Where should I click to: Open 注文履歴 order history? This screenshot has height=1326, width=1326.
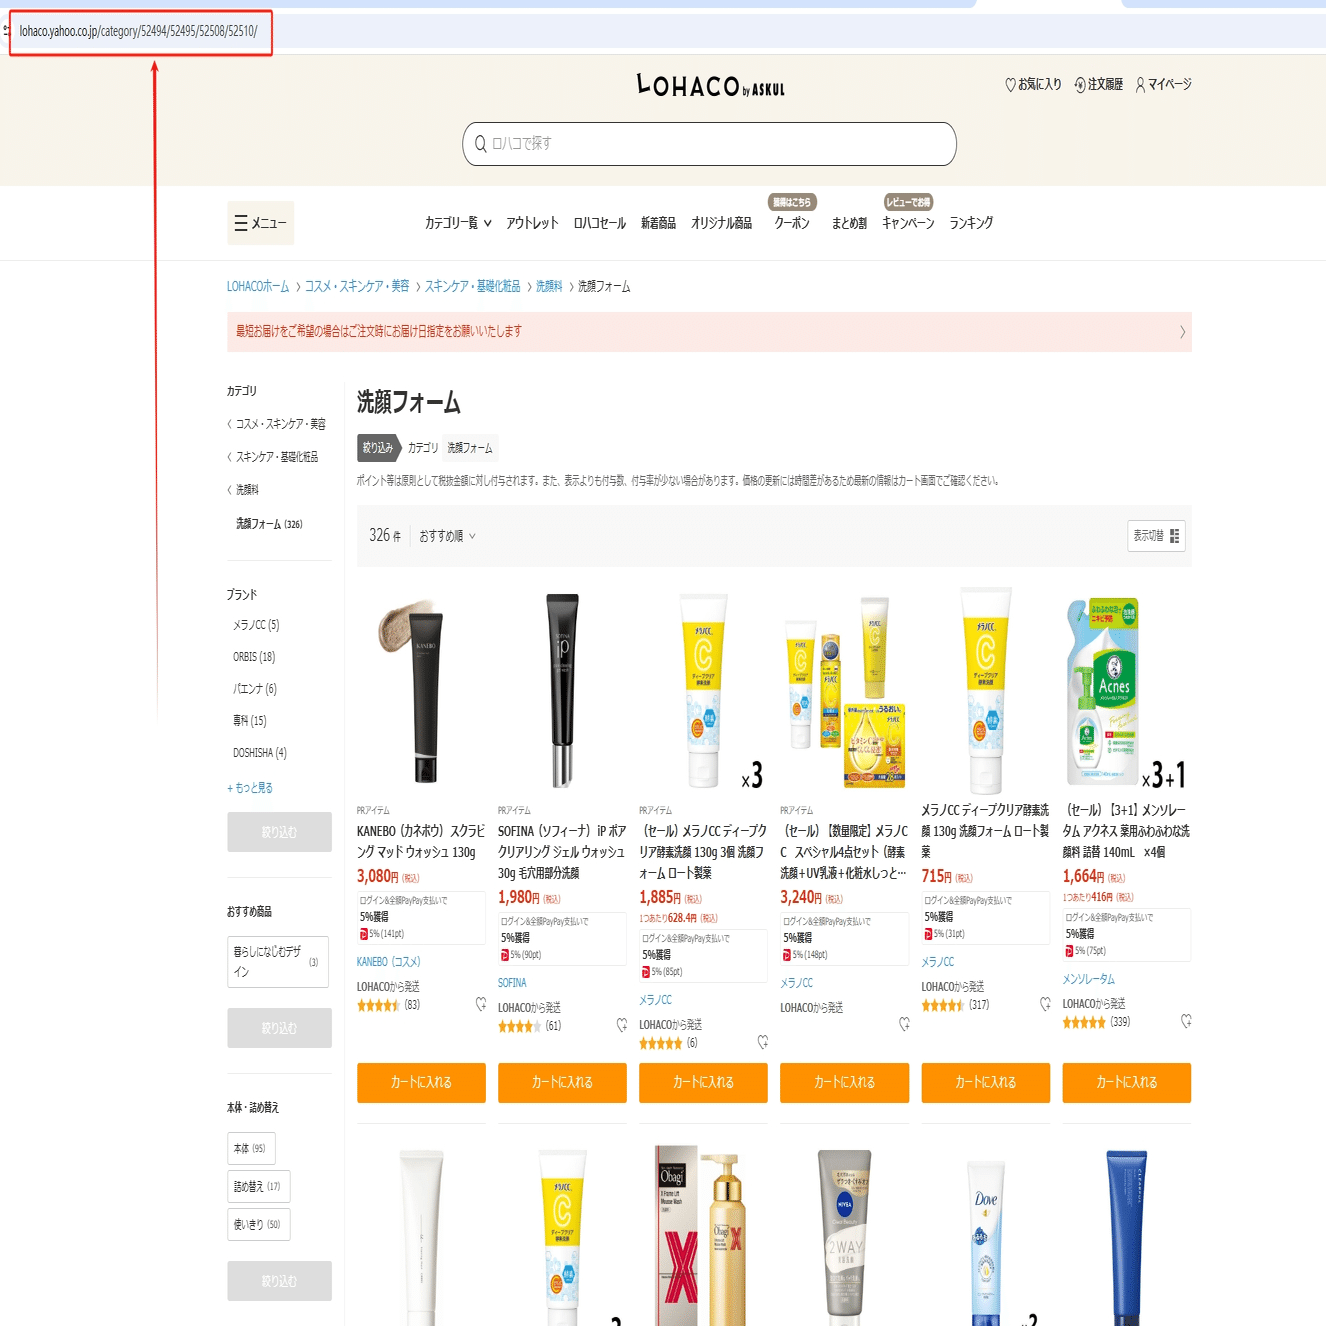(x=1098, y=85)
